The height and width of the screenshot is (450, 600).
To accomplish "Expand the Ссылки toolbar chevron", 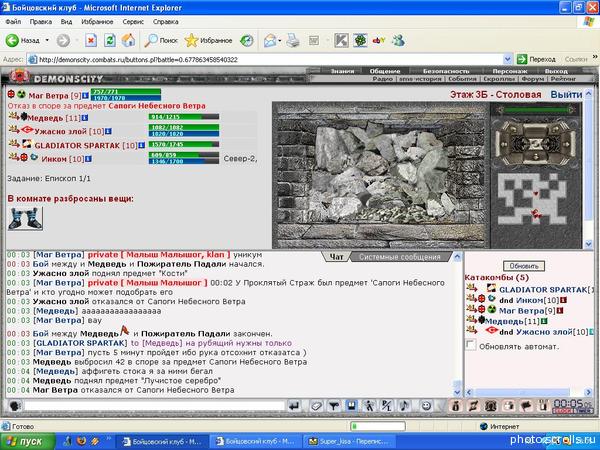I will (595, 57).
